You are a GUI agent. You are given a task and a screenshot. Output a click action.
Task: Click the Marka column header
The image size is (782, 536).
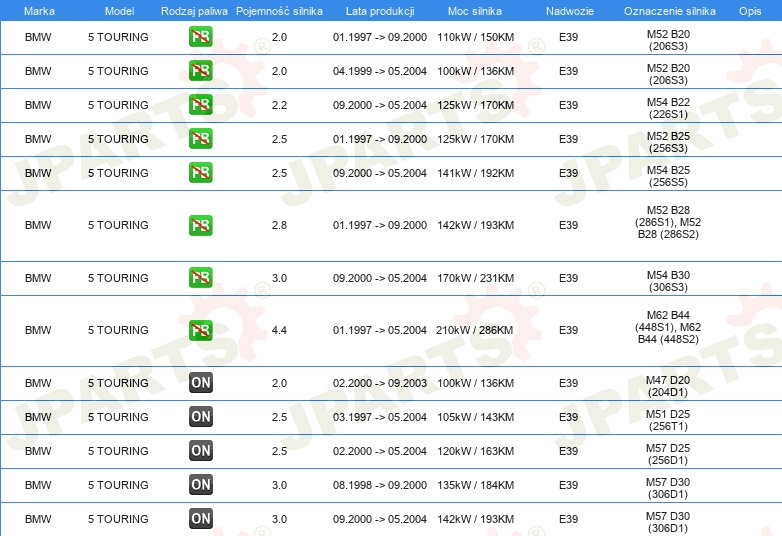(38, 10)
